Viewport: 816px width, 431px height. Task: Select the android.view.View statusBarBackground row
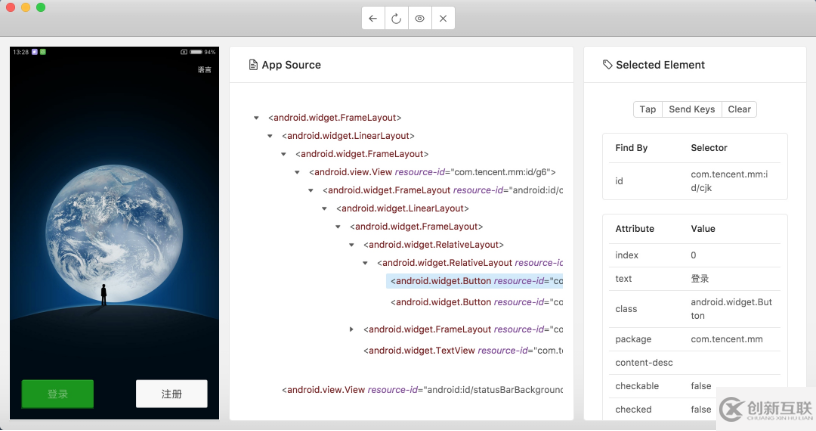click(423, 390)
